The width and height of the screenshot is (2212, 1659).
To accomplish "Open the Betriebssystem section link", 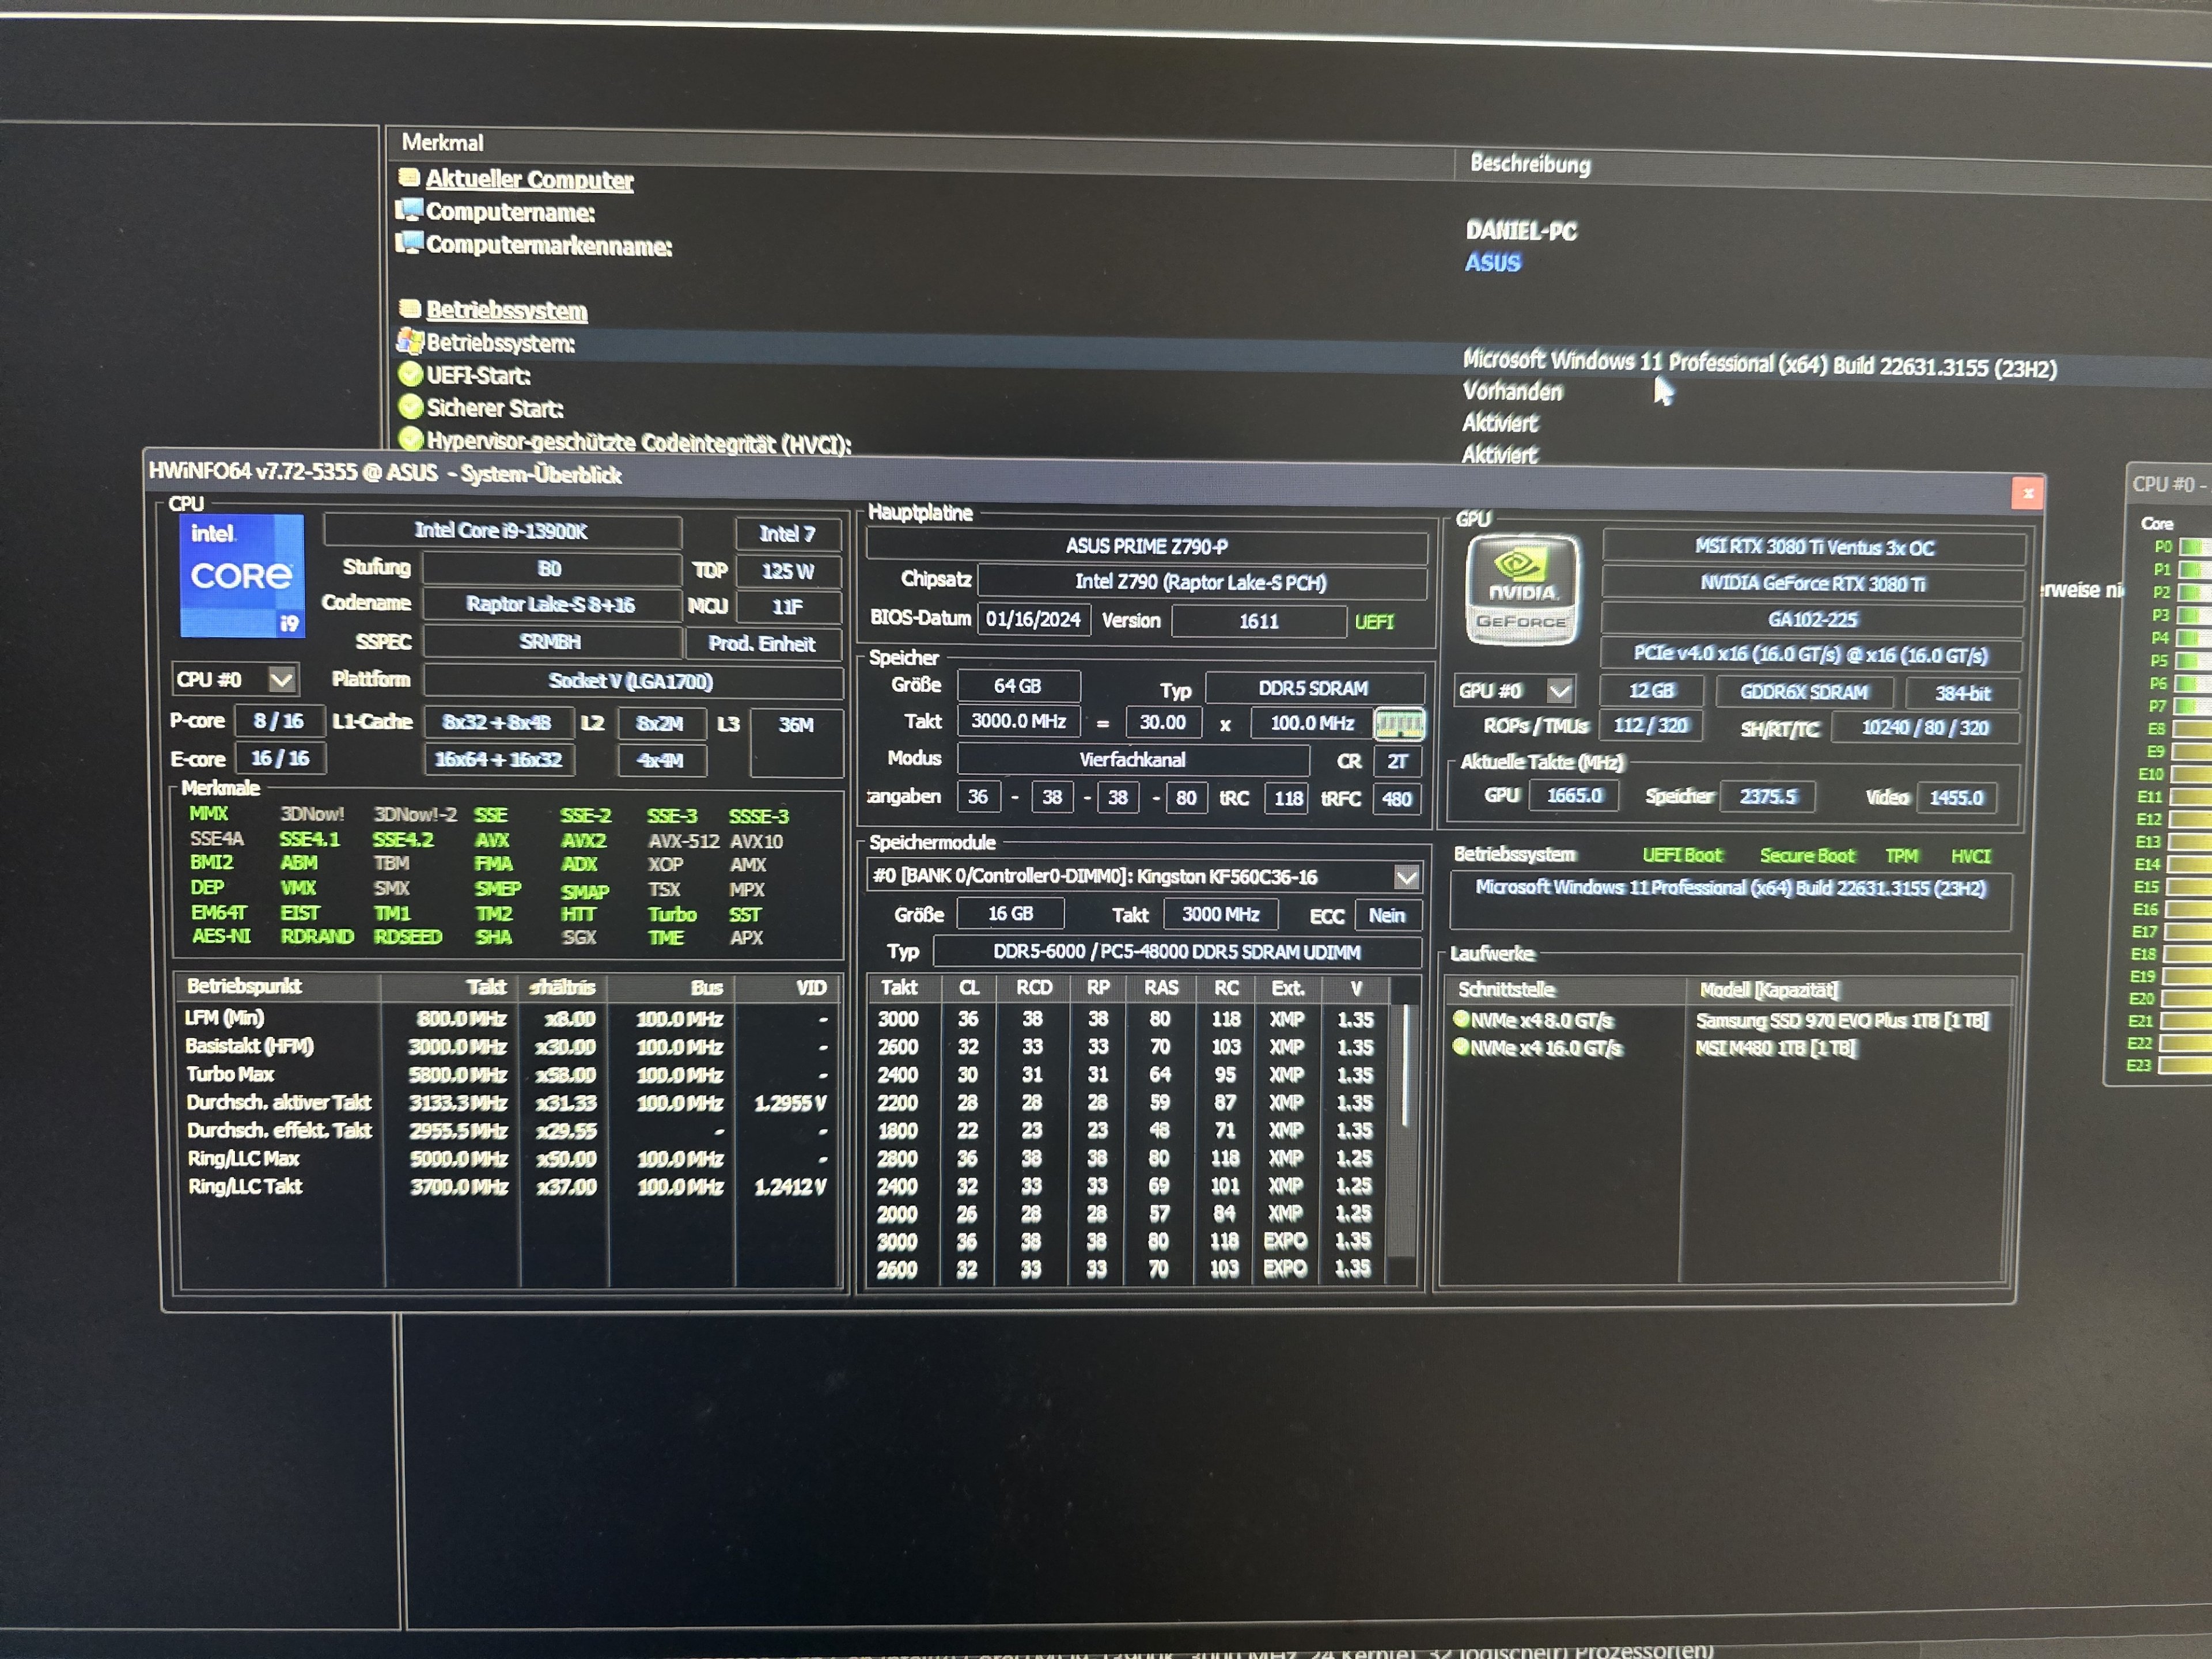I will pyautogui.click(x=506, y=310).
